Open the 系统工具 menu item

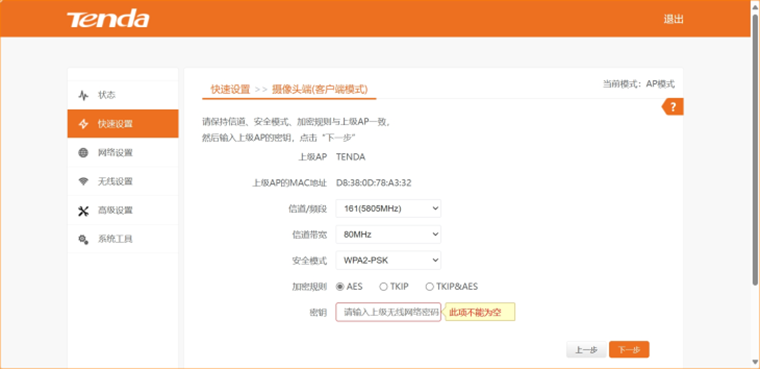pos(123,239)
